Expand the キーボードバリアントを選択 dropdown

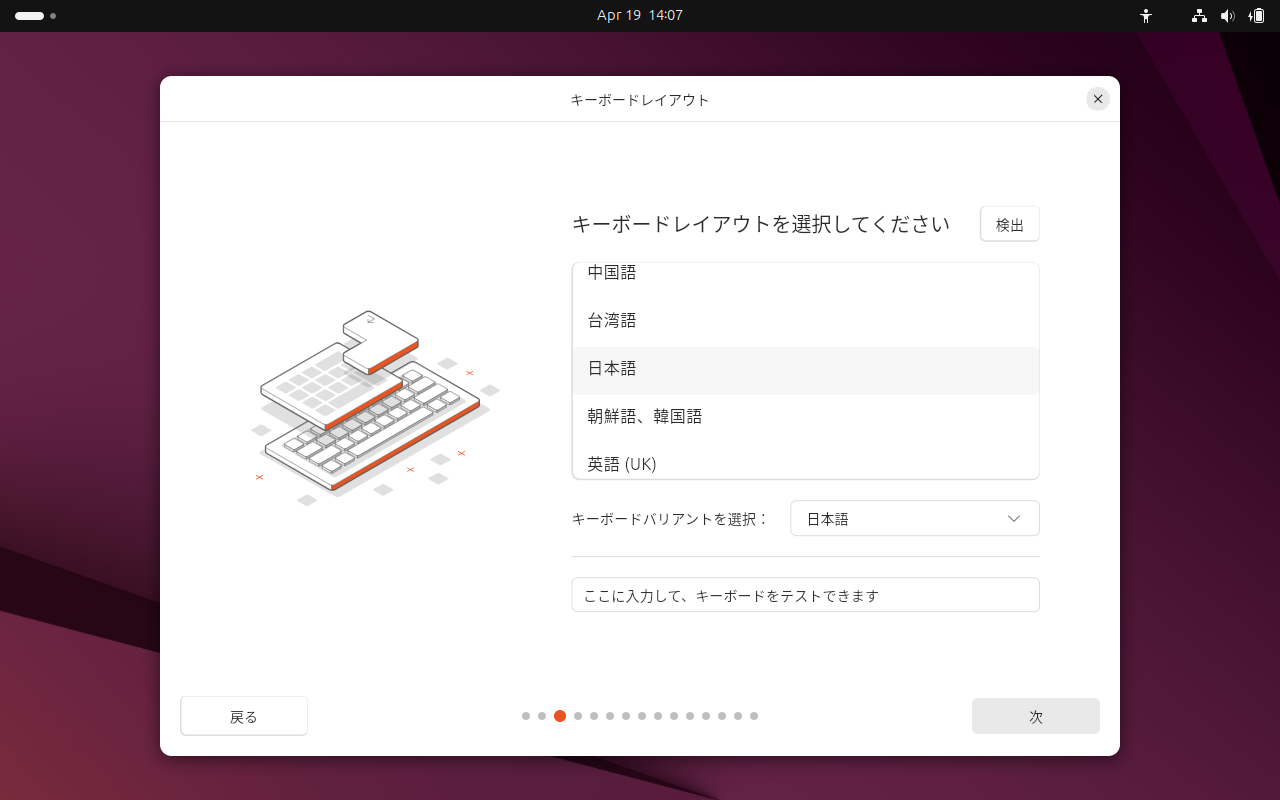(915, 519)
